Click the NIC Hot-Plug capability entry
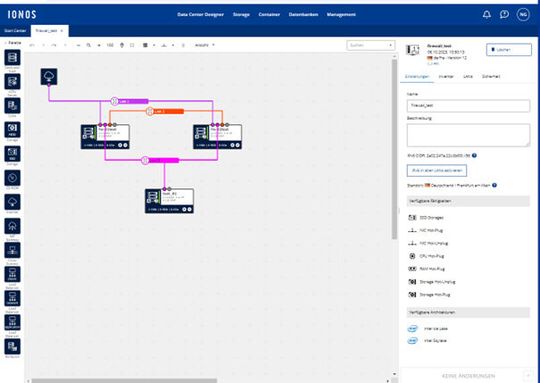540x383 pixels. [425, 230]
